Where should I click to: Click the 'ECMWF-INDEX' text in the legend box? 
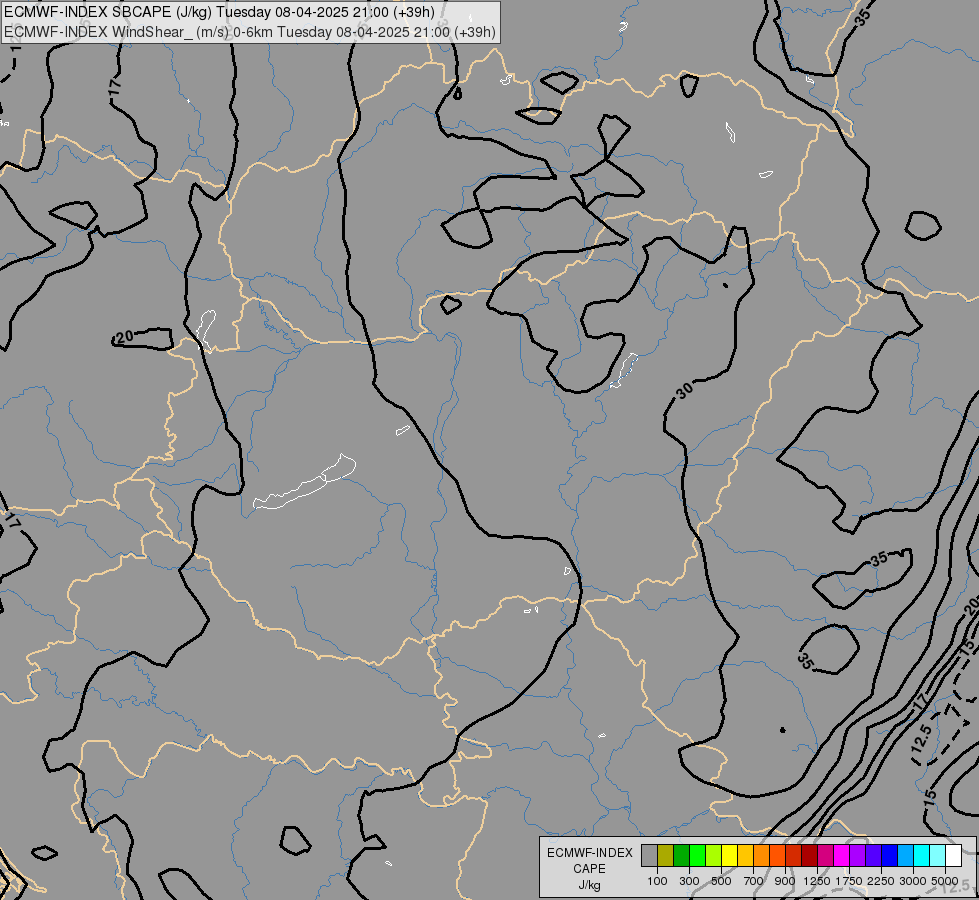click(589, 853)
